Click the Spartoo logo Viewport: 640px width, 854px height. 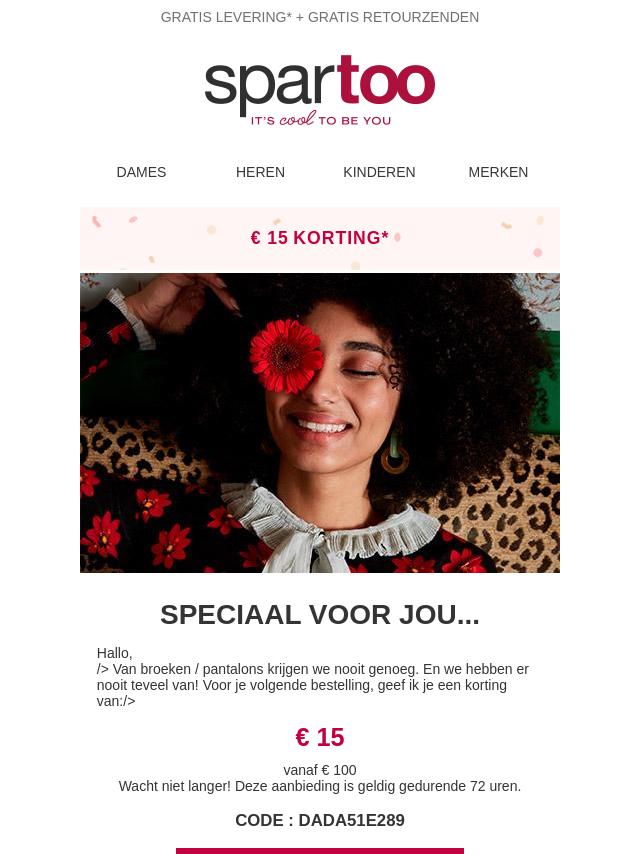[320, 90]
